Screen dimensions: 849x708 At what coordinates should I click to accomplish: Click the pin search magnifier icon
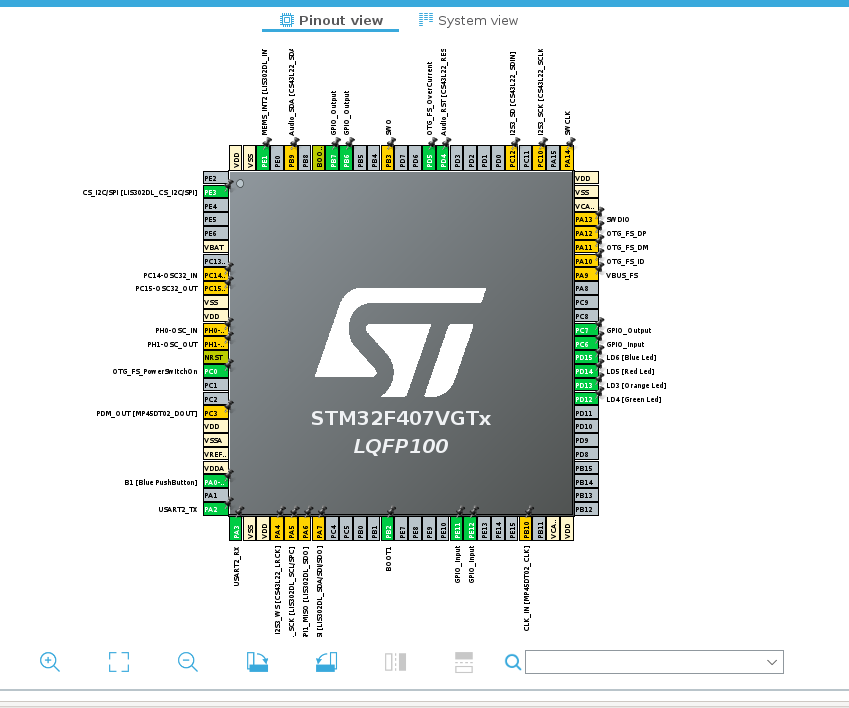click(x=513, y=662)
